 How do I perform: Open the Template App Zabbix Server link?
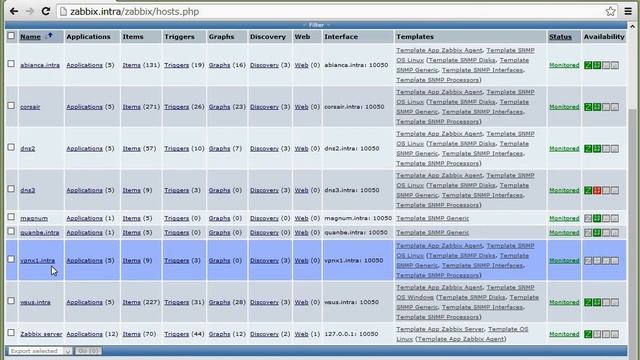pyautogui.click(x=440, y=329)
